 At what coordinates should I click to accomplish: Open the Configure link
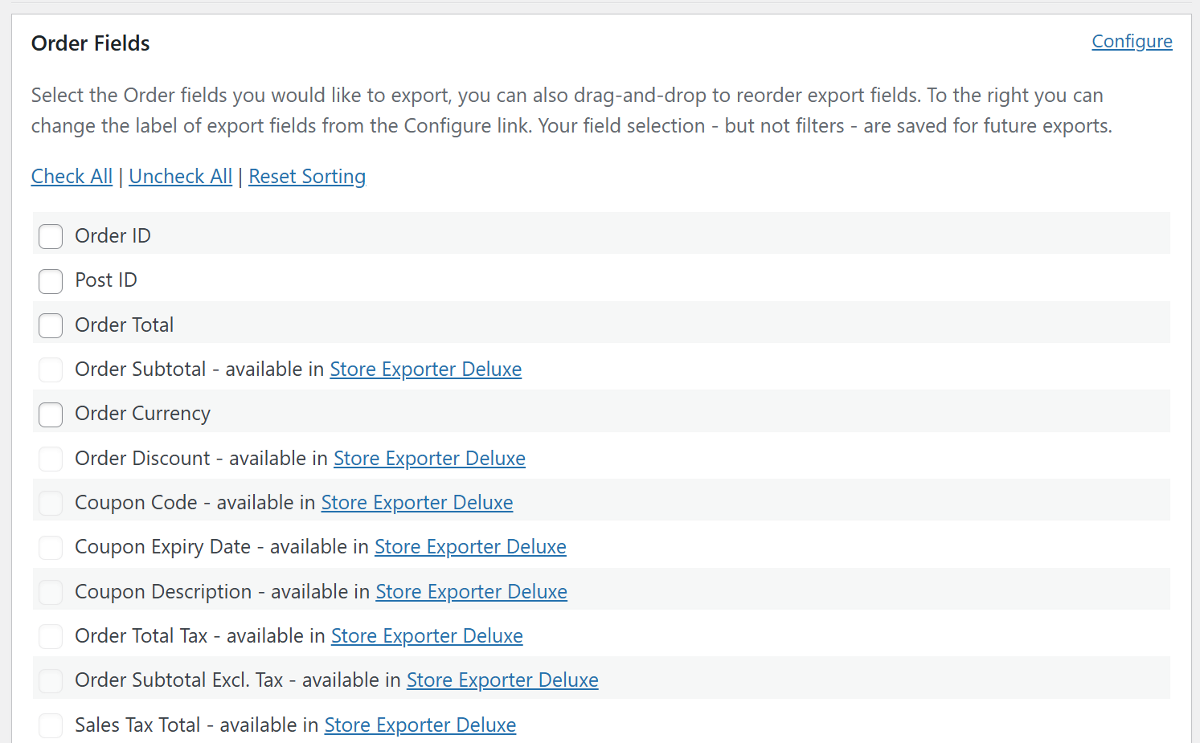1131,41
